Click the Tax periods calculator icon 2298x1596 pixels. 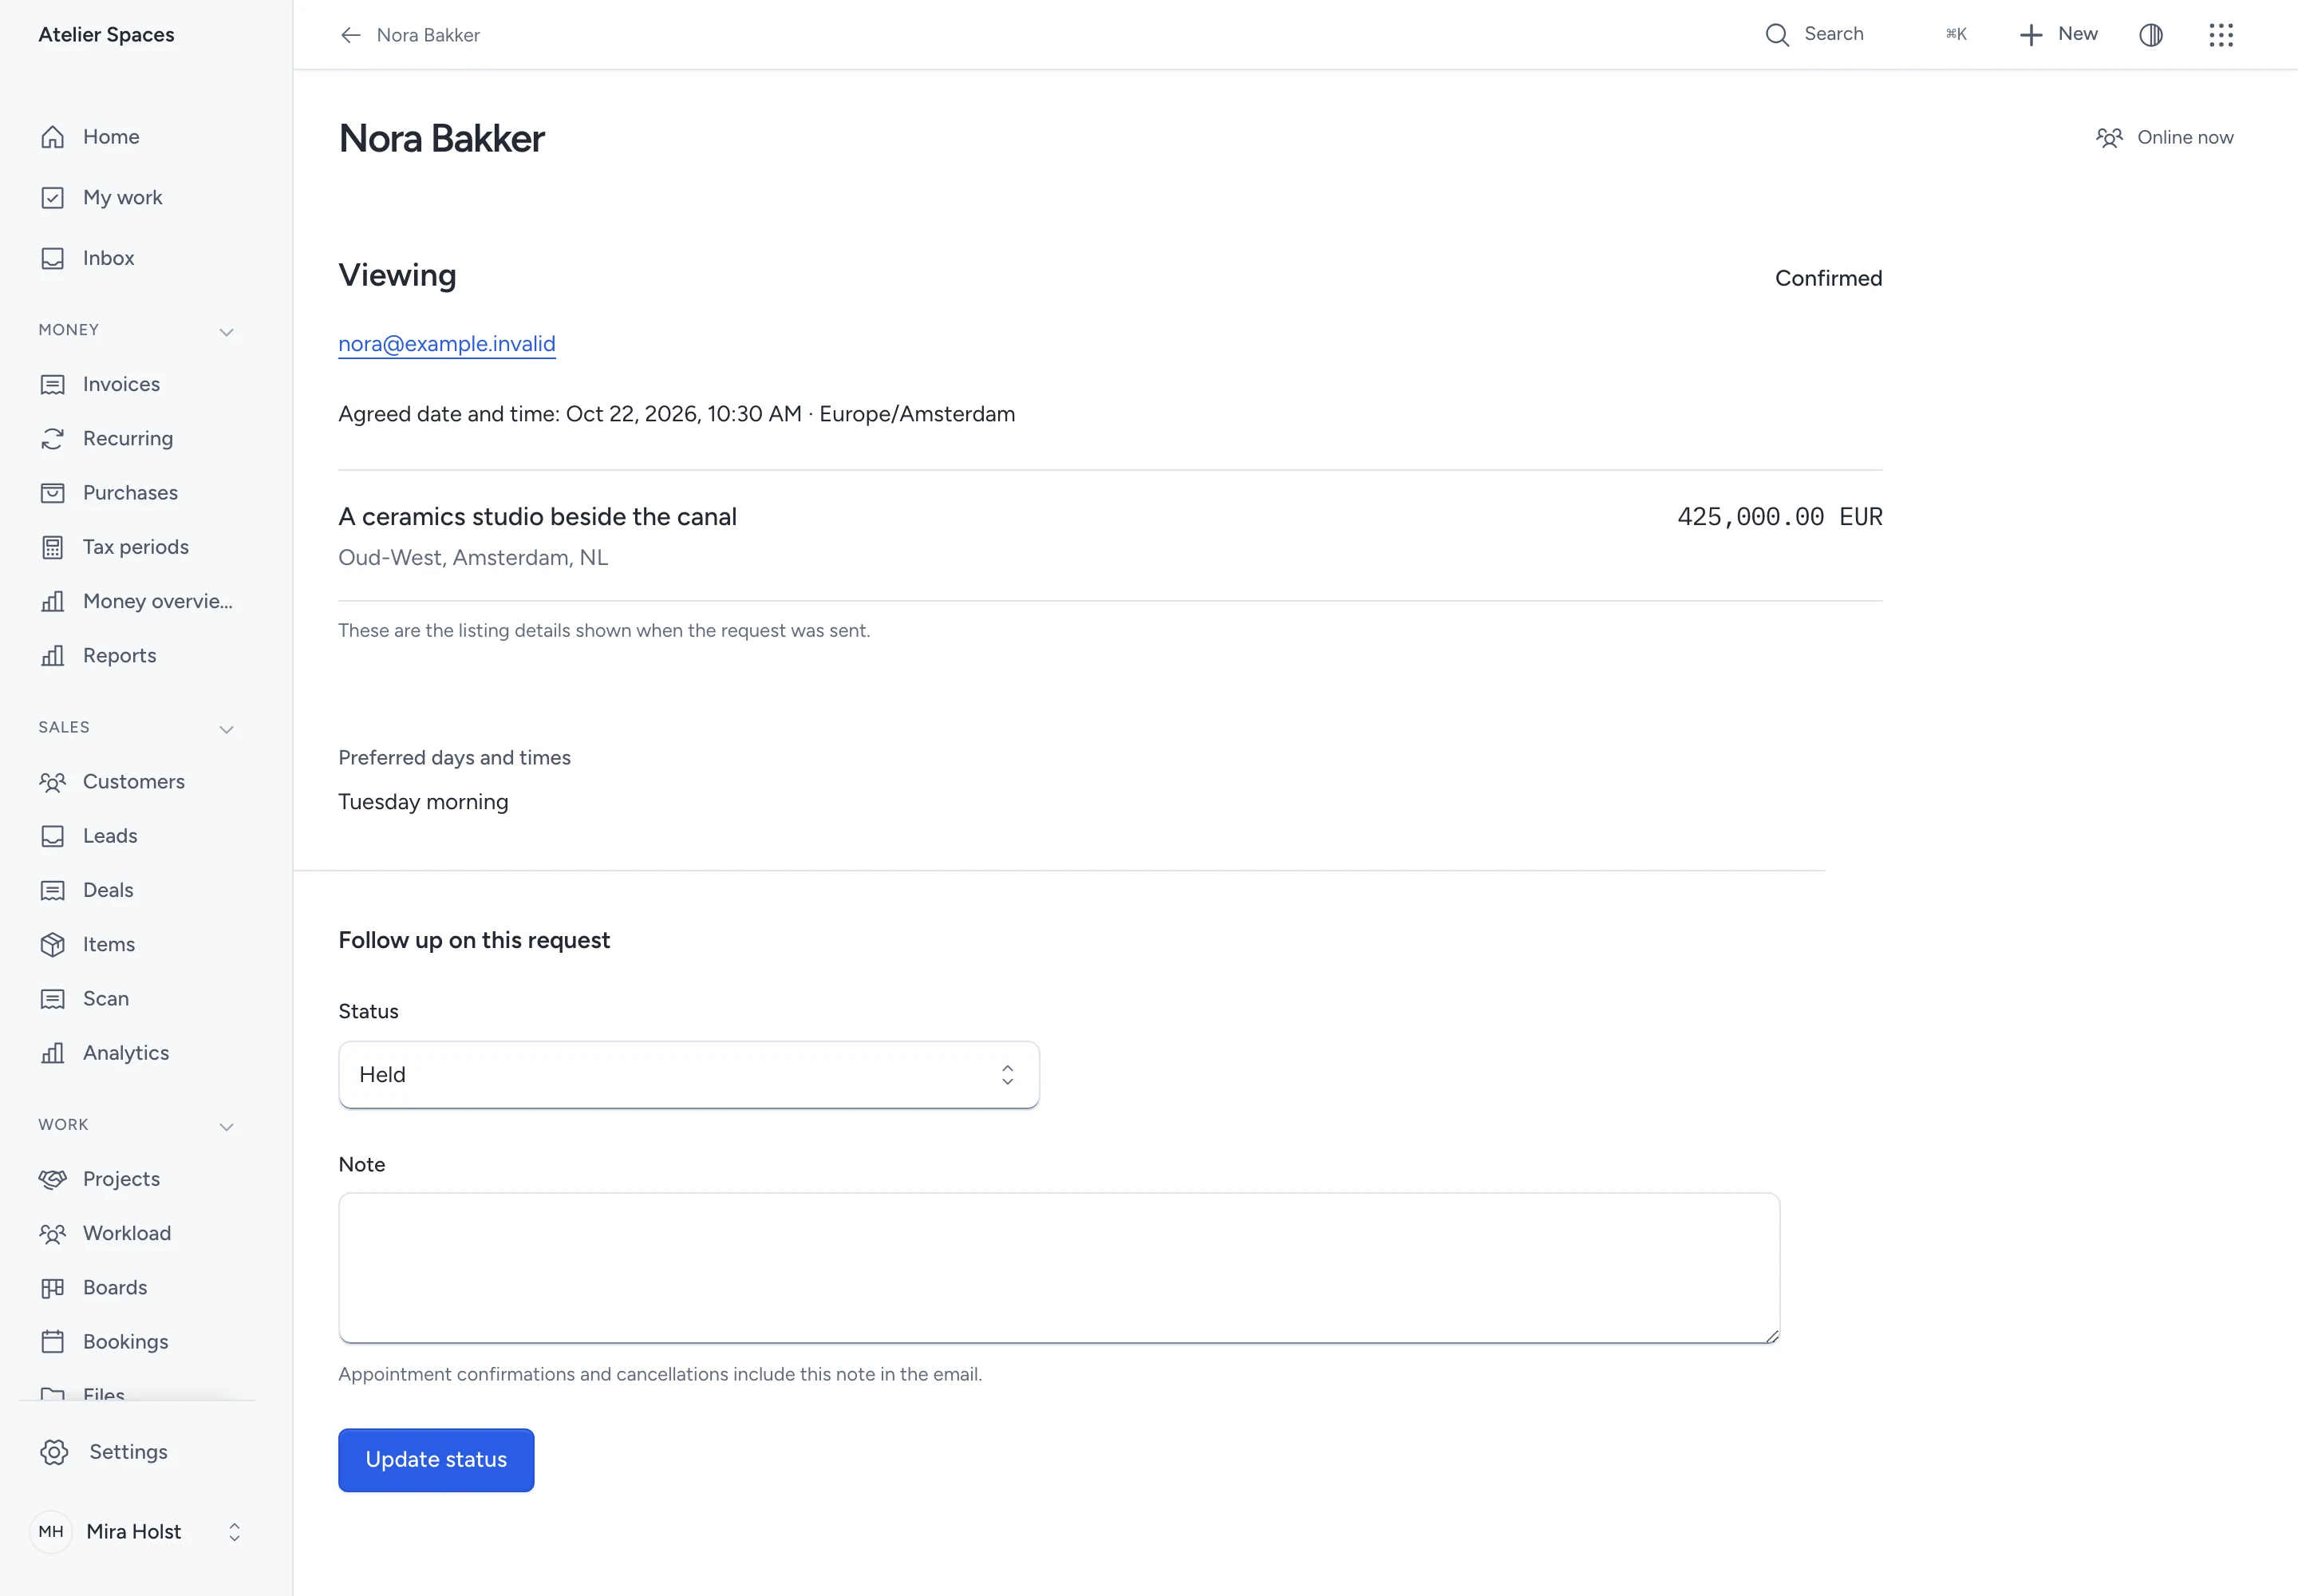pyautogui.click(x=53, y=547)
